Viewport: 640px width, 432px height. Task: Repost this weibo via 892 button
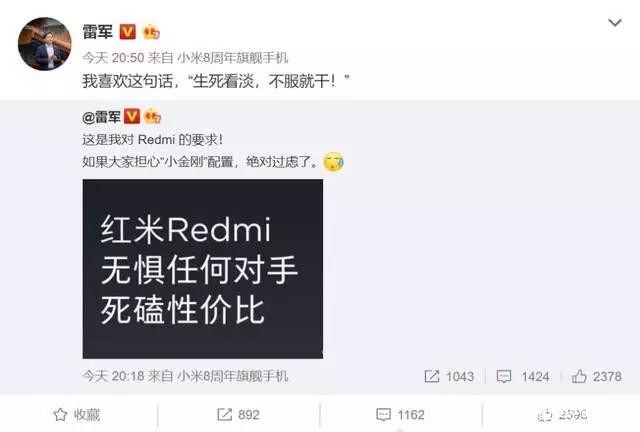(238, 415)
